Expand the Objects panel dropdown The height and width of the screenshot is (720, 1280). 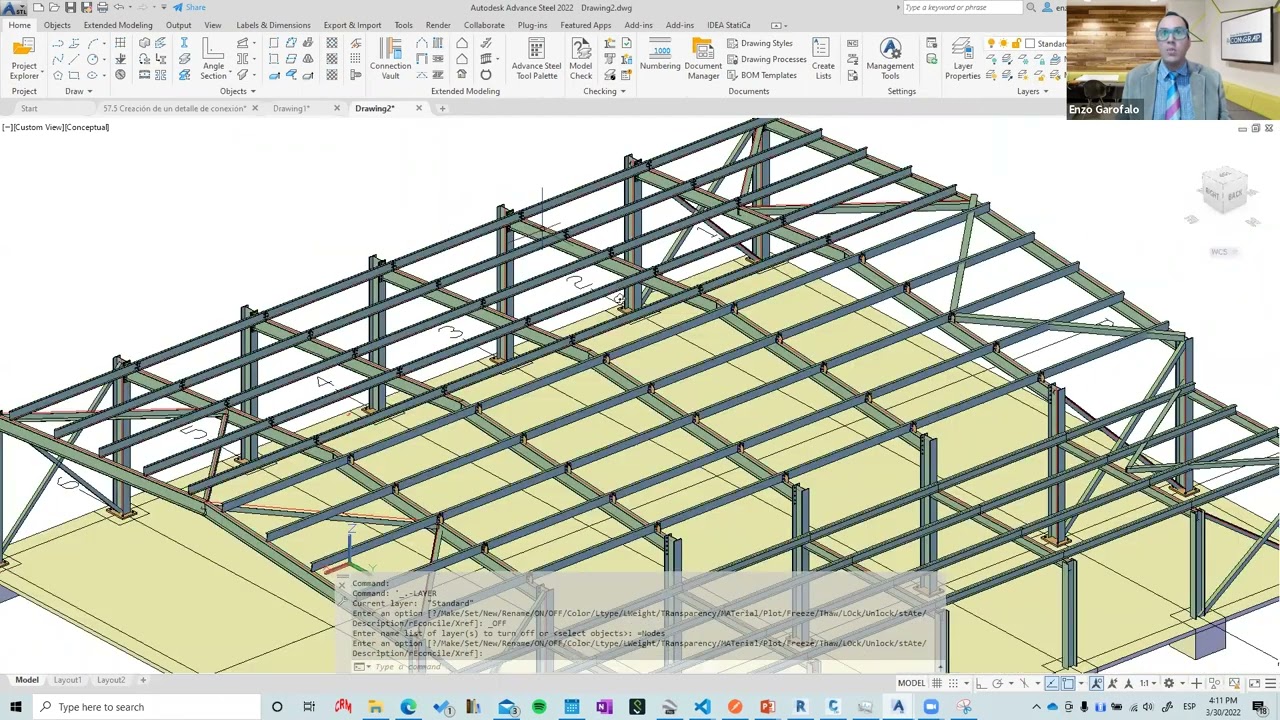coord(237,91)
